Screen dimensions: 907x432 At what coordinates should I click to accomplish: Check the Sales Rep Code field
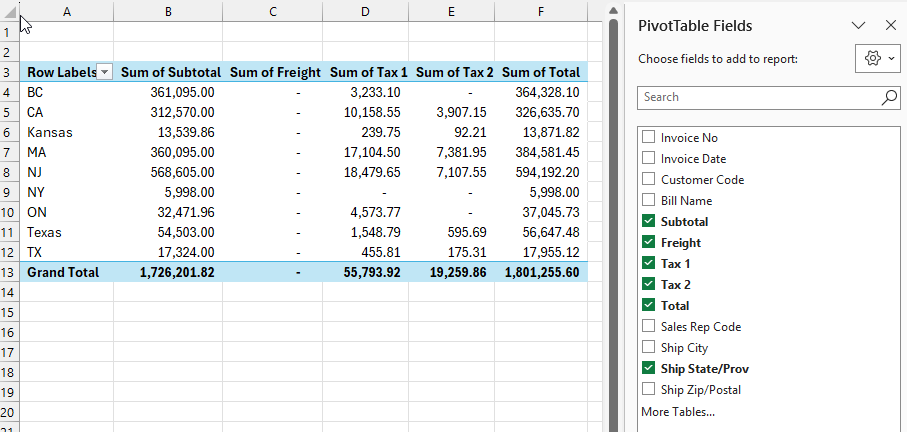648,326
